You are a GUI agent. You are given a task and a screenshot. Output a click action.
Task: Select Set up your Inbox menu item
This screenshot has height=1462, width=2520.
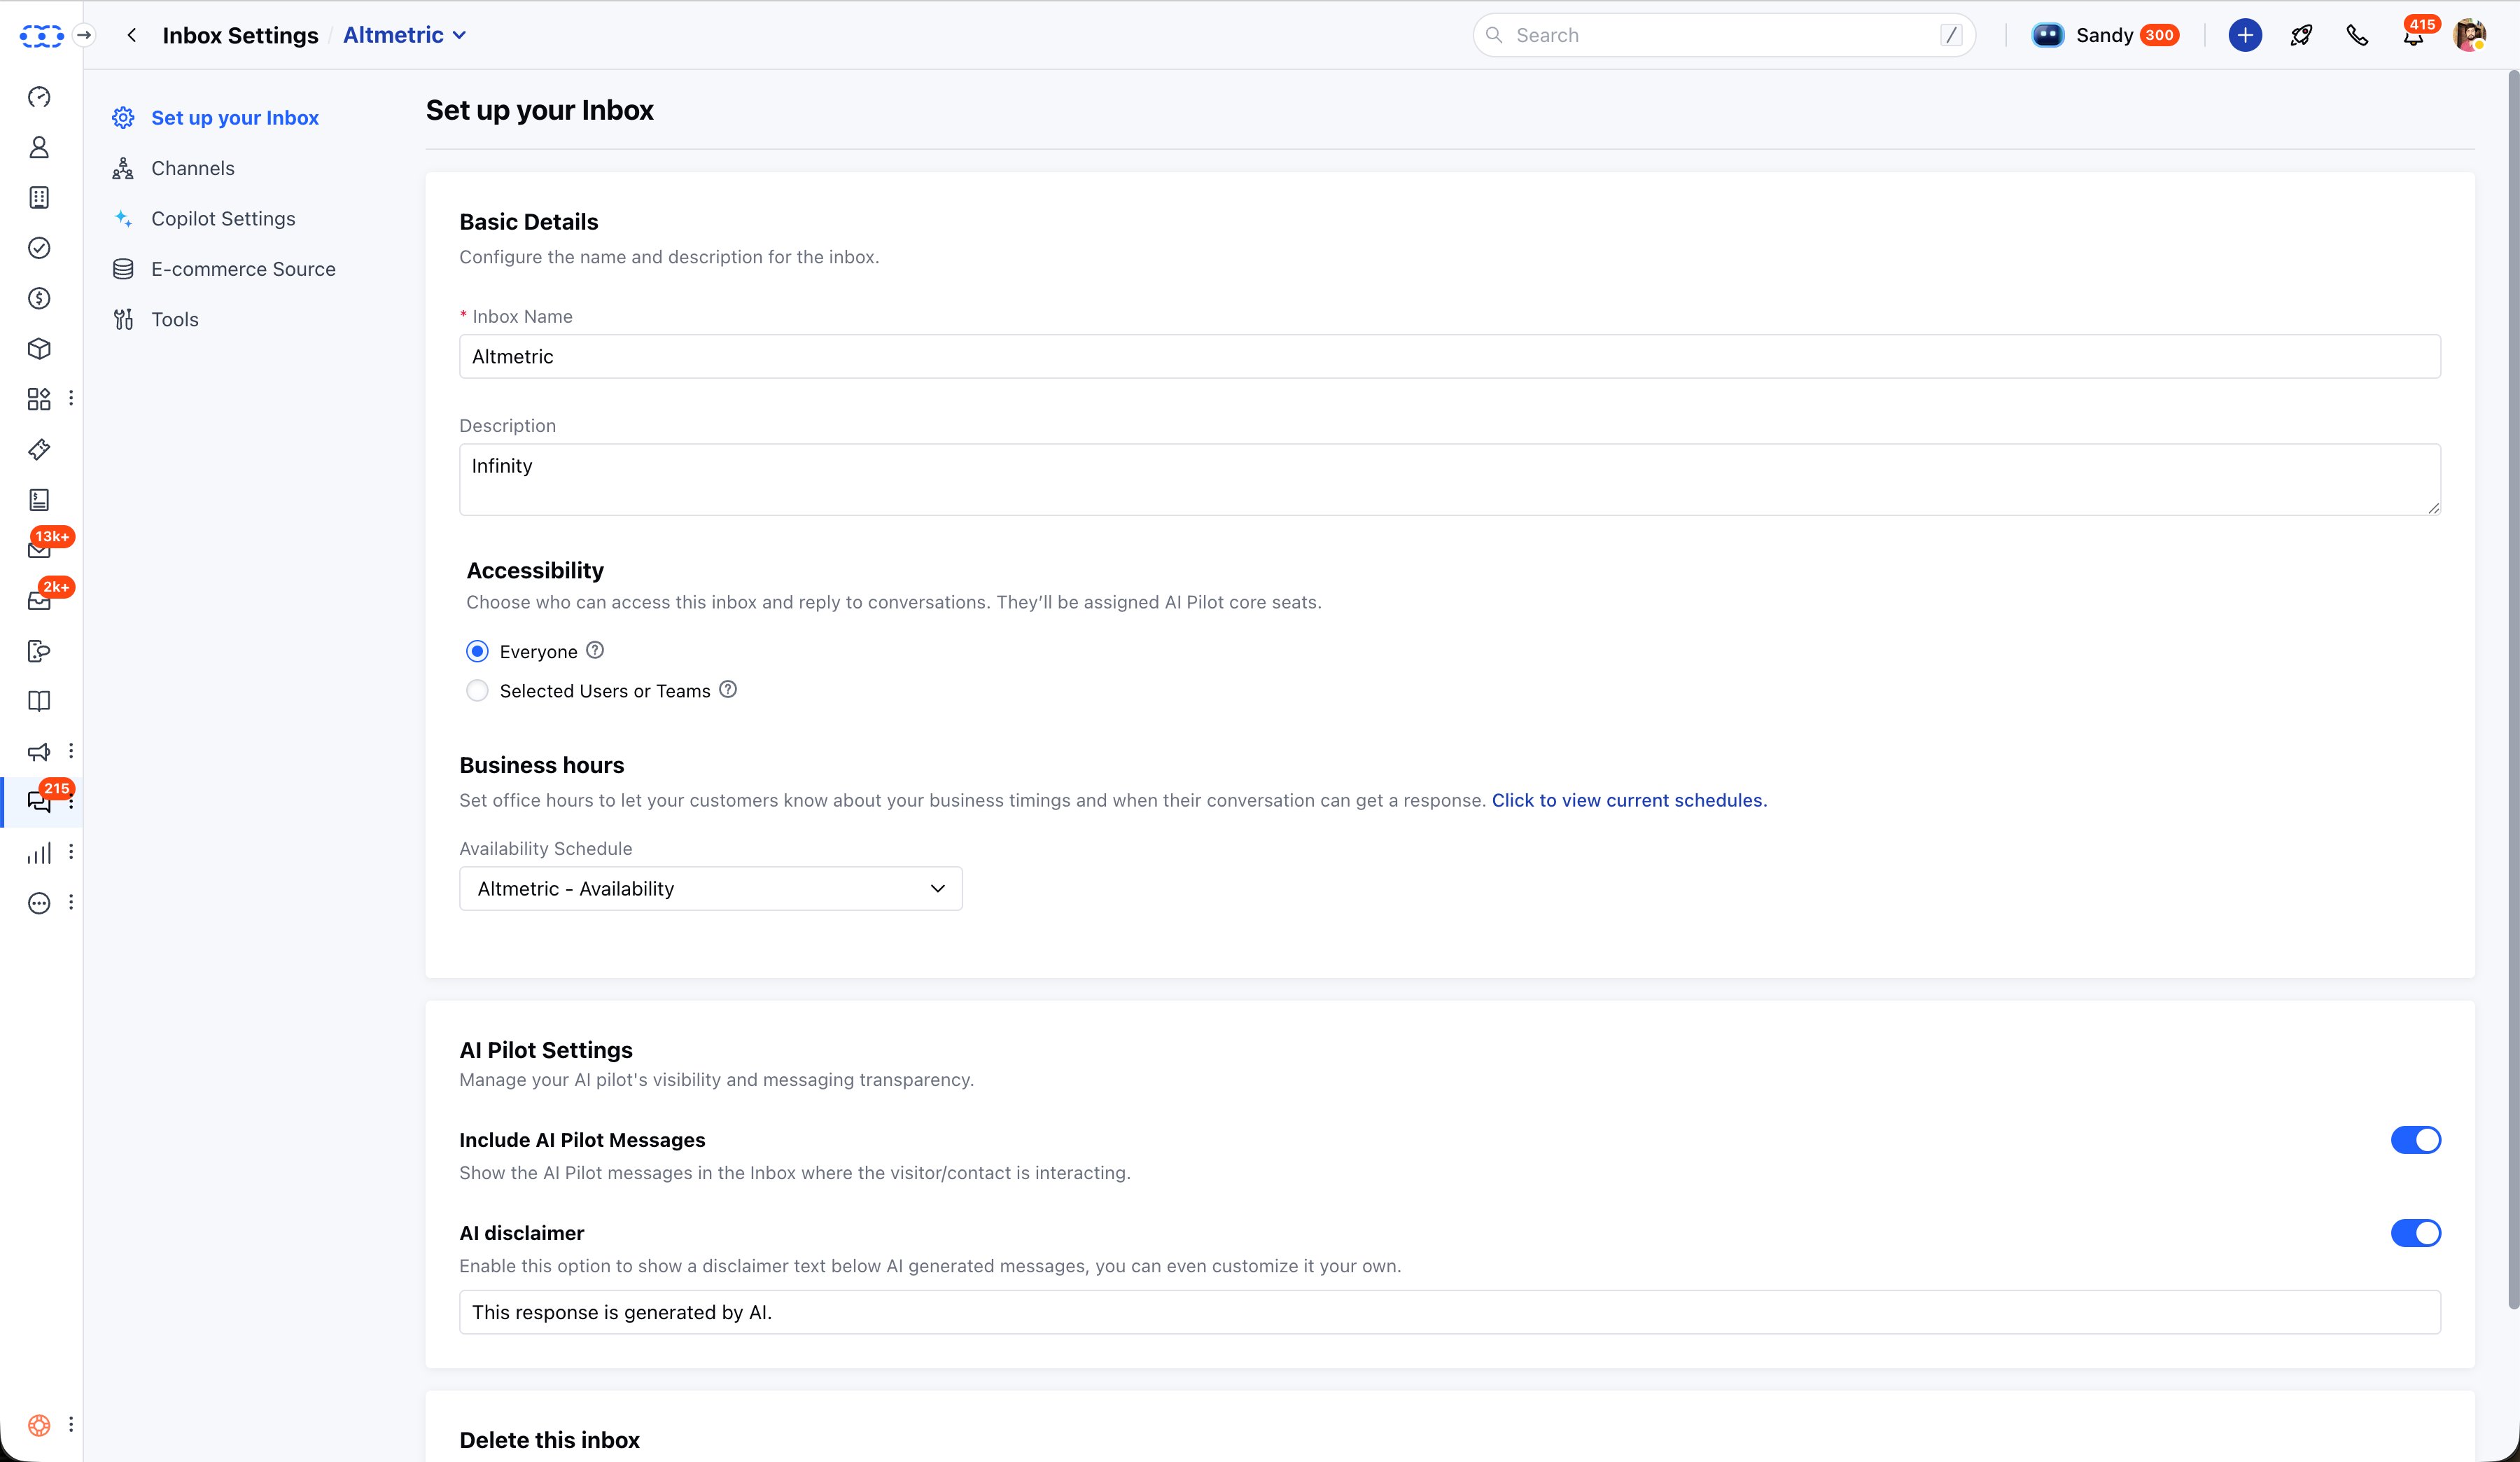point(215,118)
